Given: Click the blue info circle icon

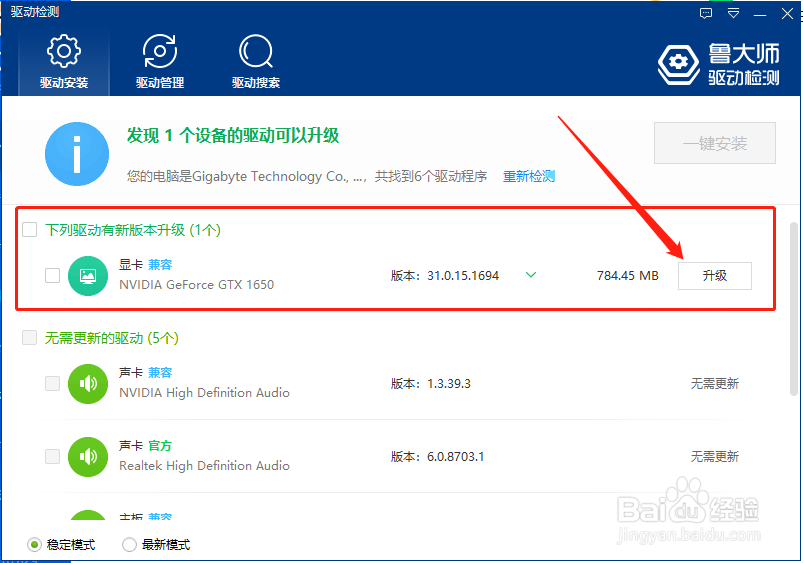Looking at the screenshot, I should click(x=77, y=154).
